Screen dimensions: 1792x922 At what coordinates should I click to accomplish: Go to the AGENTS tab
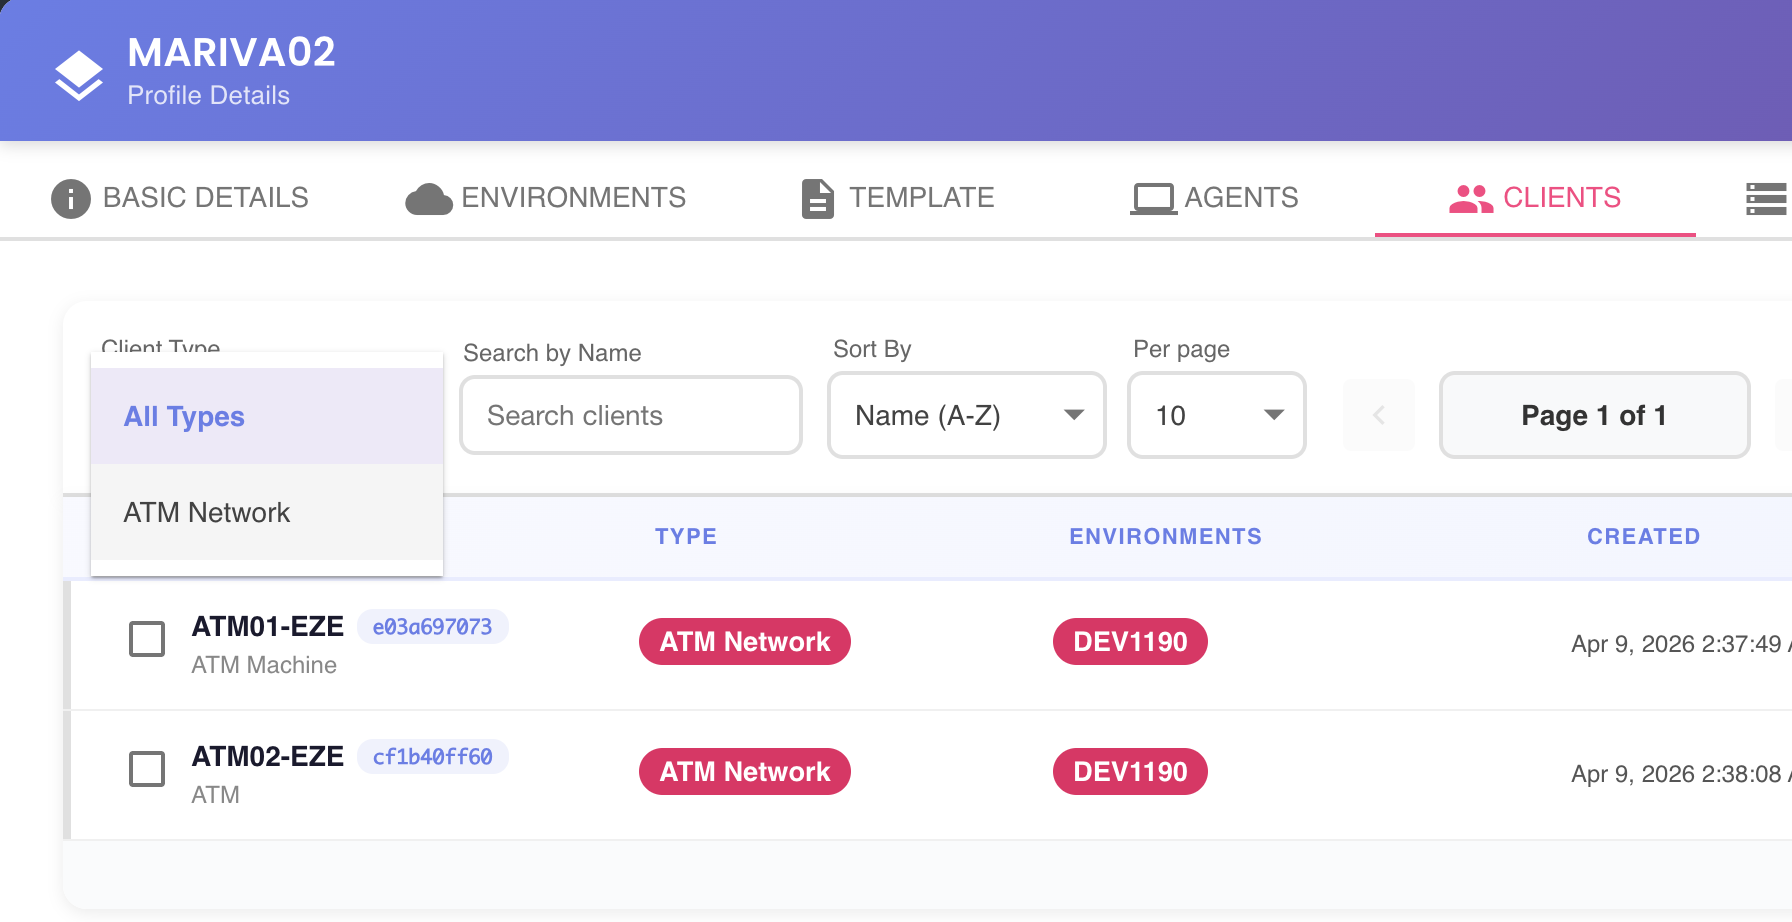coord(1214,198)
